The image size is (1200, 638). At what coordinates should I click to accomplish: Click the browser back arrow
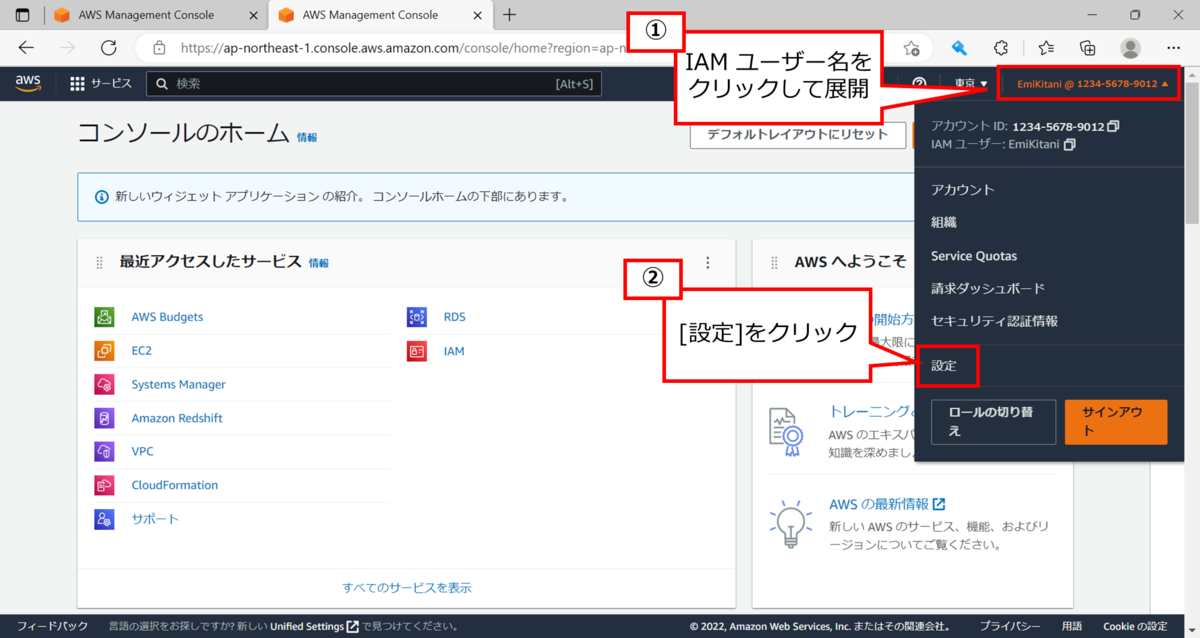(x=26, y=48)
